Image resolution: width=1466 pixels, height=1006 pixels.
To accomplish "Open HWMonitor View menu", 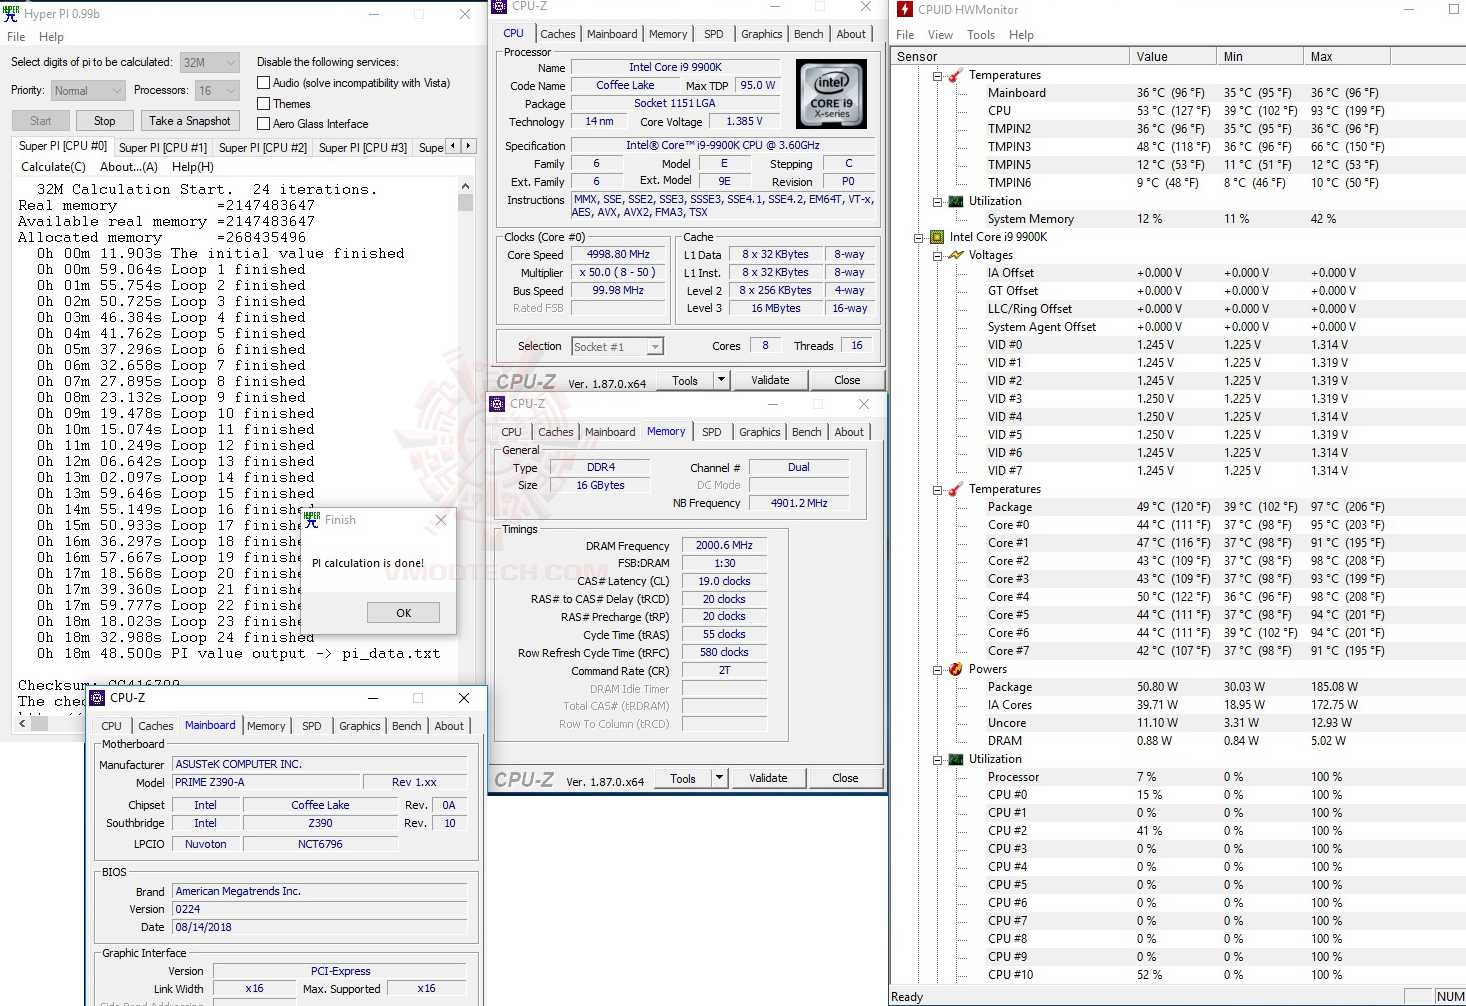I will pyautogui.click(x=940, y=34).
